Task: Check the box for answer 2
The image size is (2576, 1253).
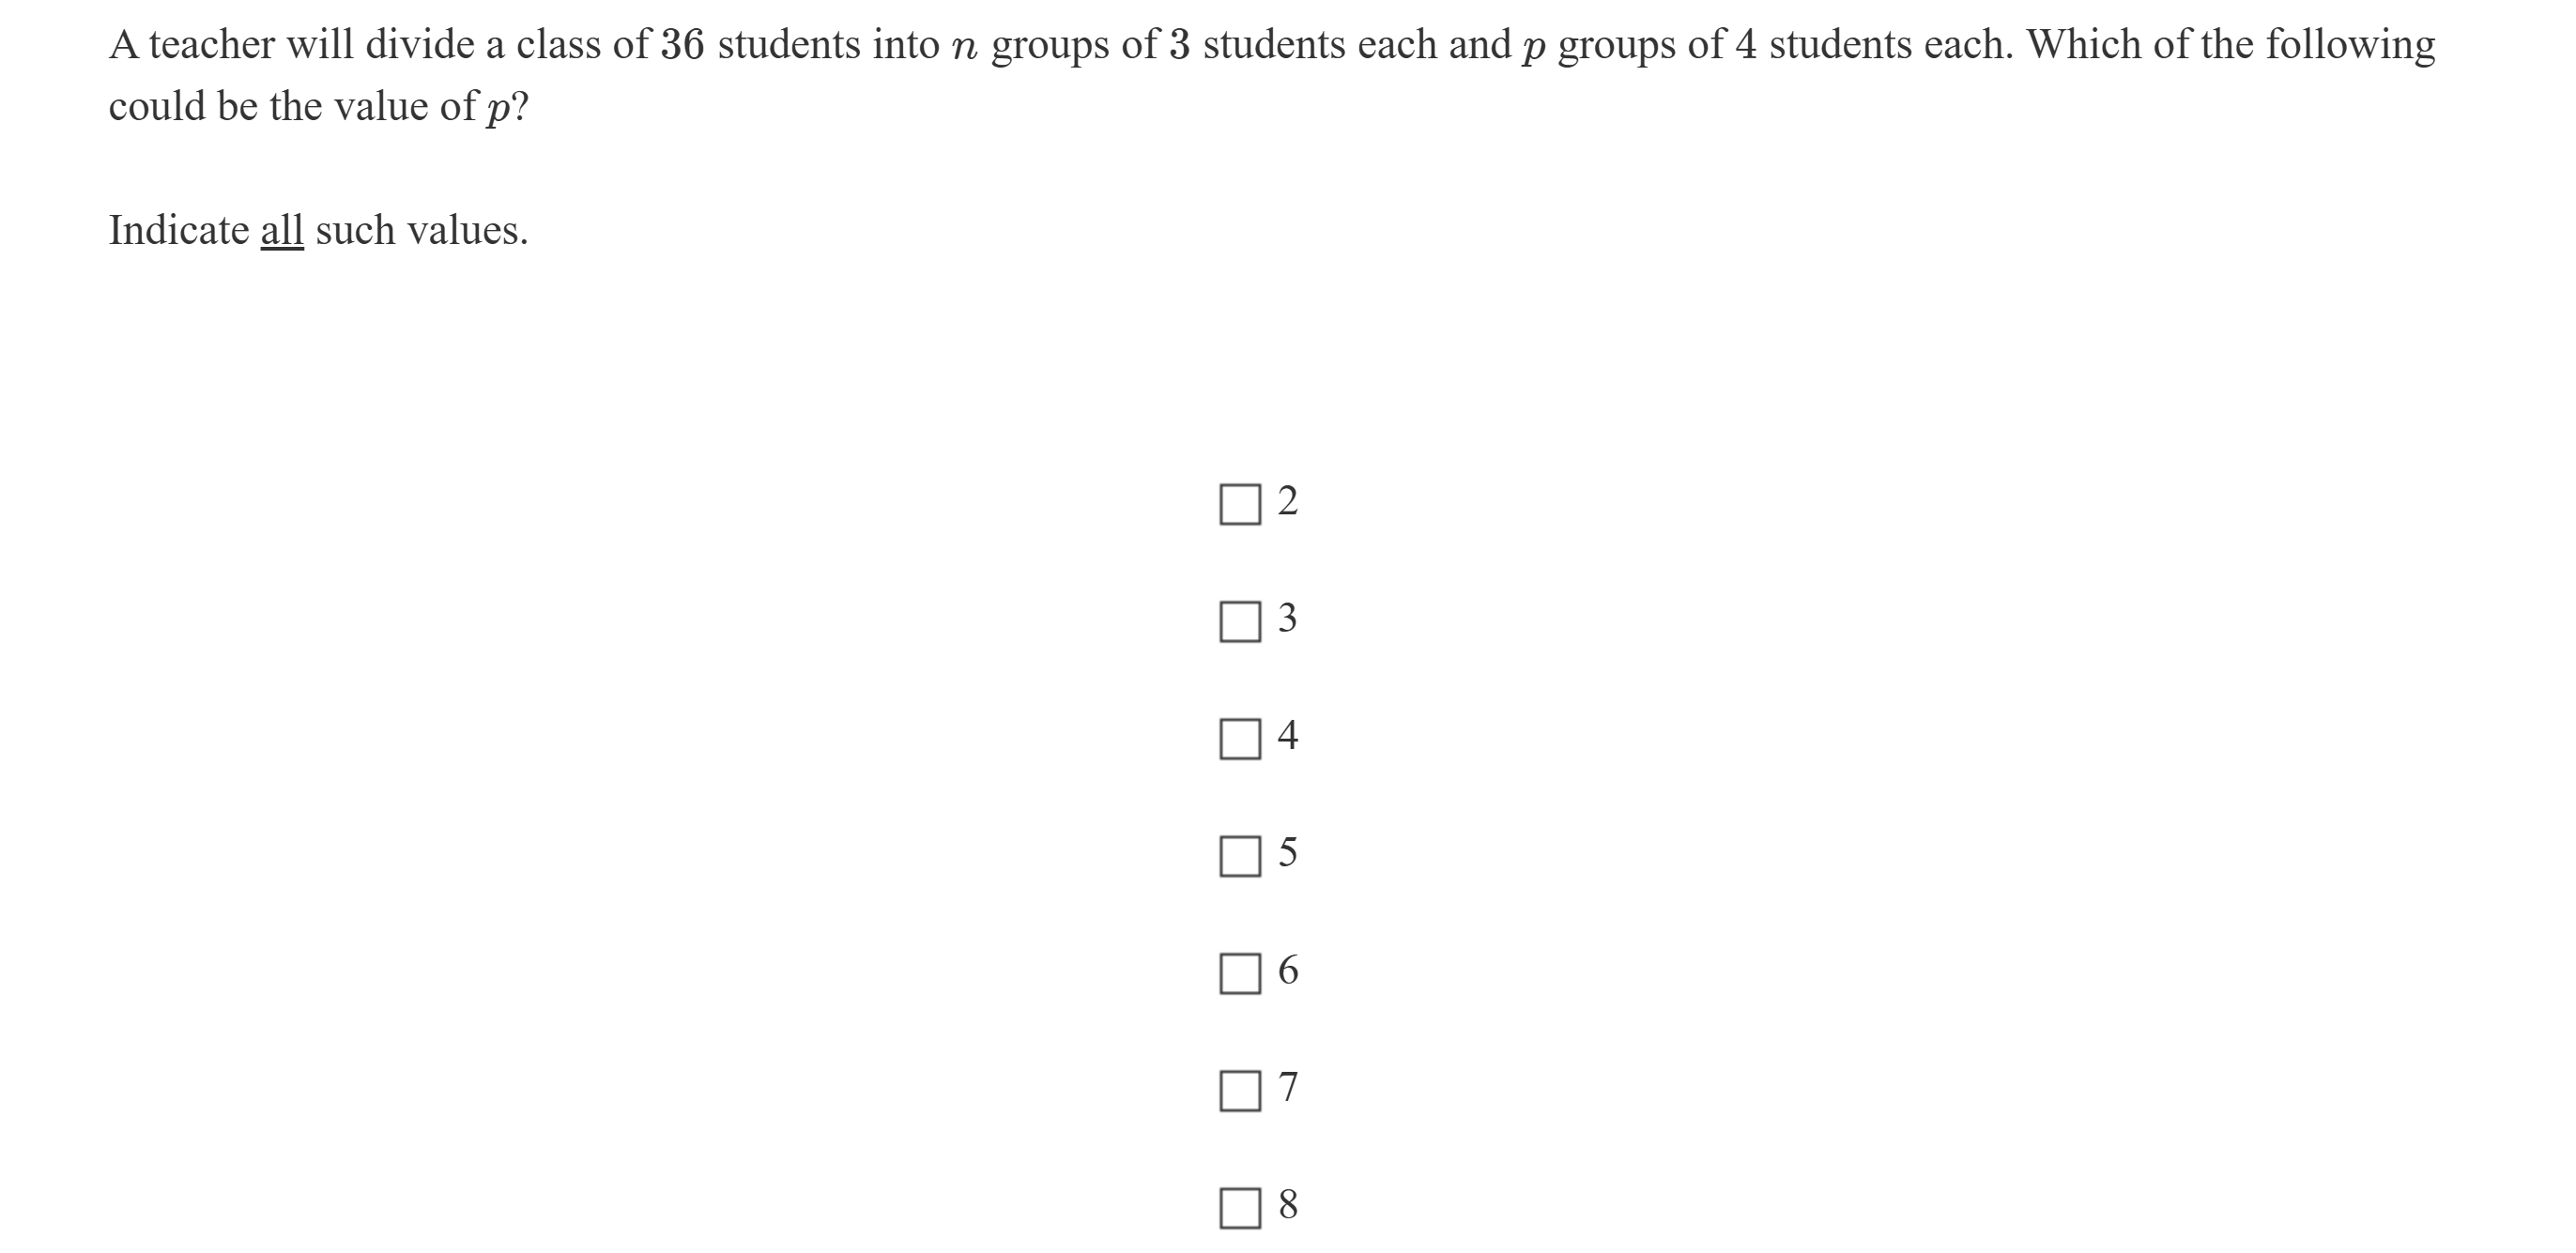Action: click(x=1239, y=504)
